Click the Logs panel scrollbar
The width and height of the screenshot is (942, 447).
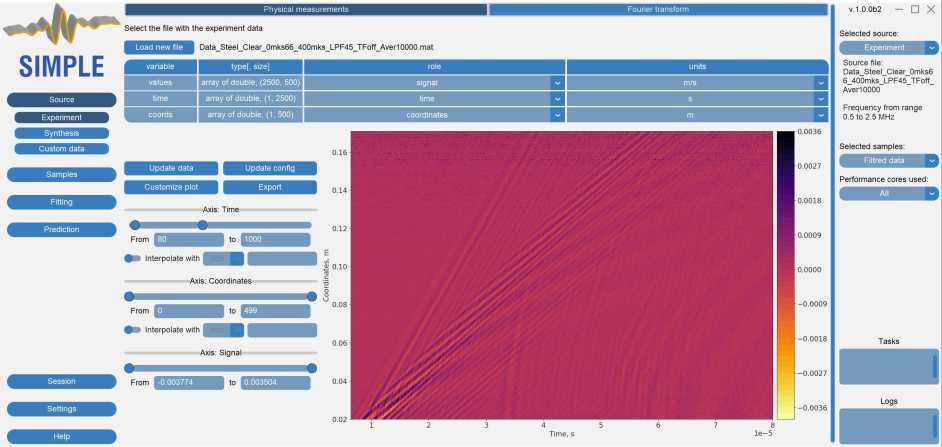click(x=935, y=427)
